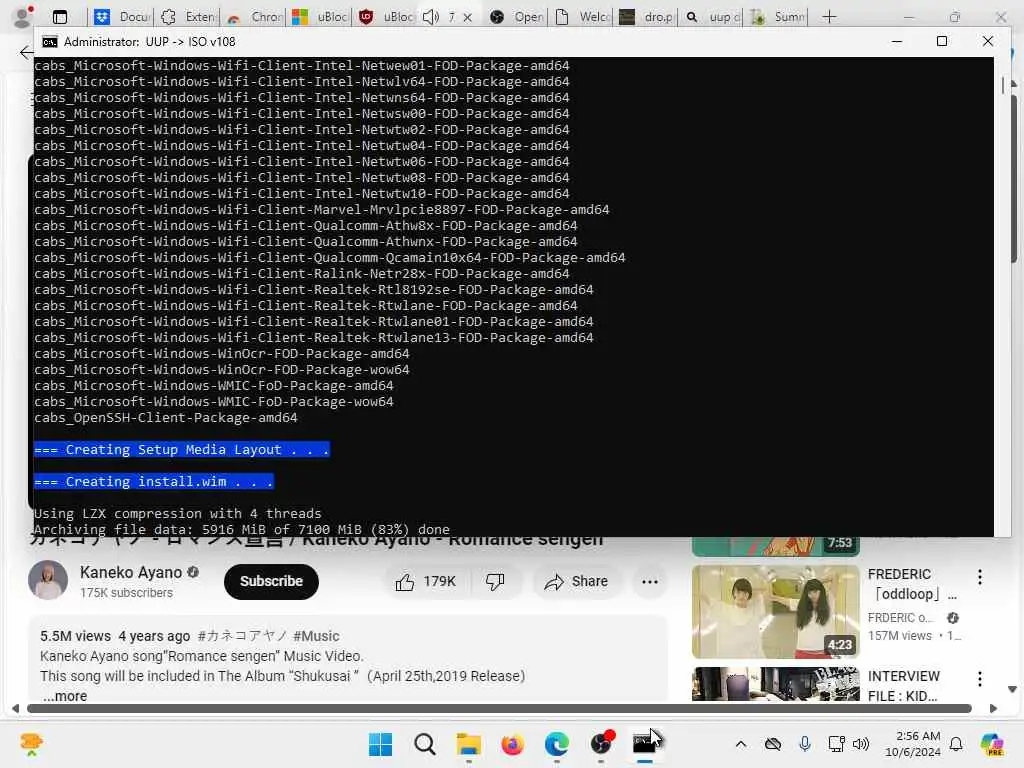Open a new browser tab

(x=829, y=17)
